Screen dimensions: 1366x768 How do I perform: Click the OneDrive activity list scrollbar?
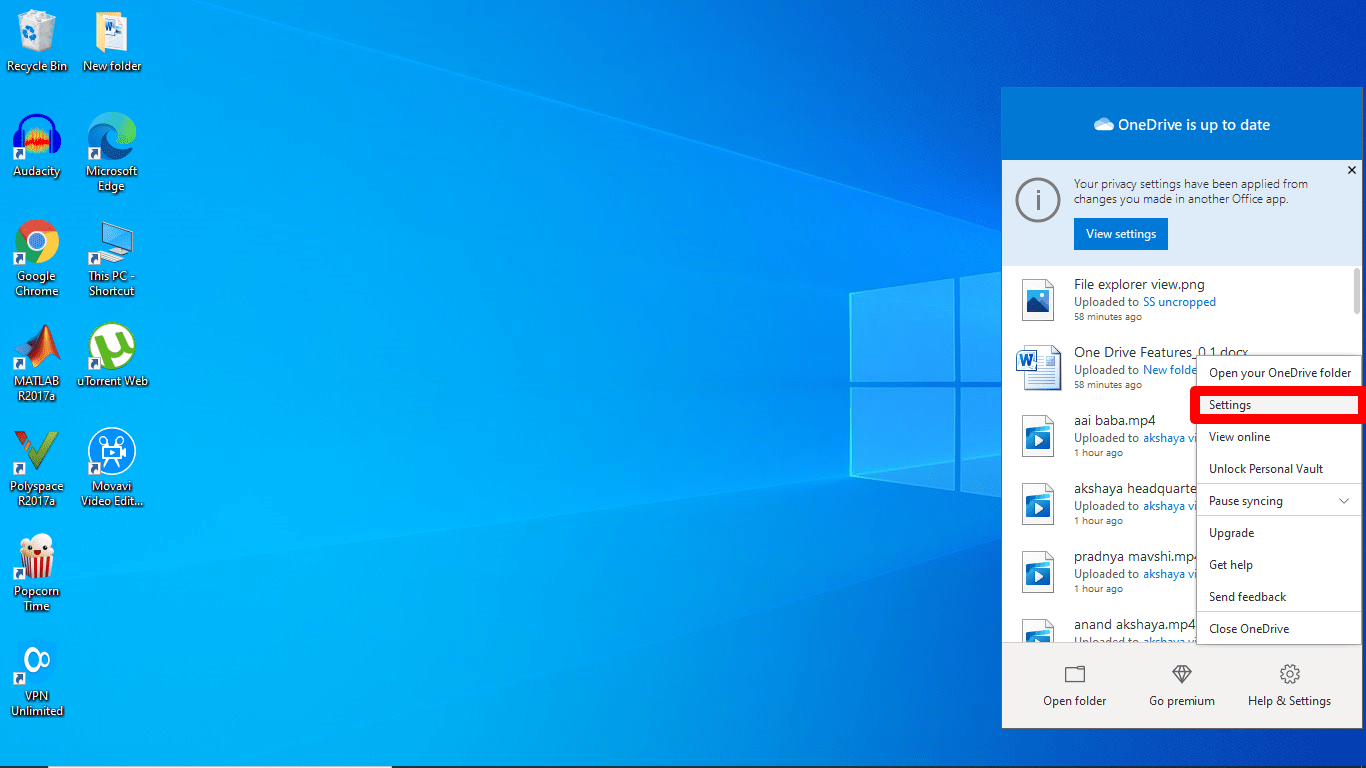[1356, 291]
